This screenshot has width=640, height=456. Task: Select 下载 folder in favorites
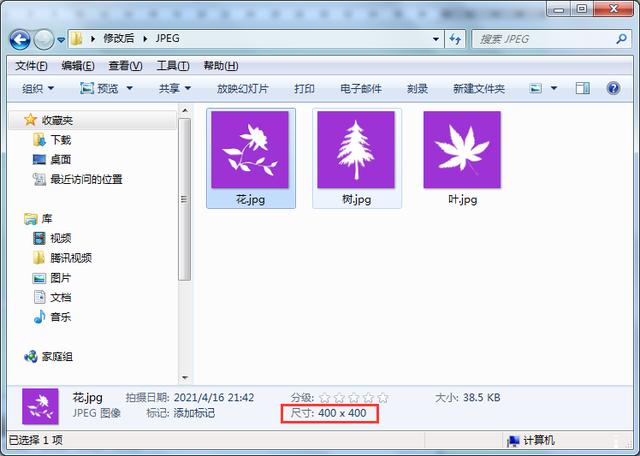coord(60,140)
